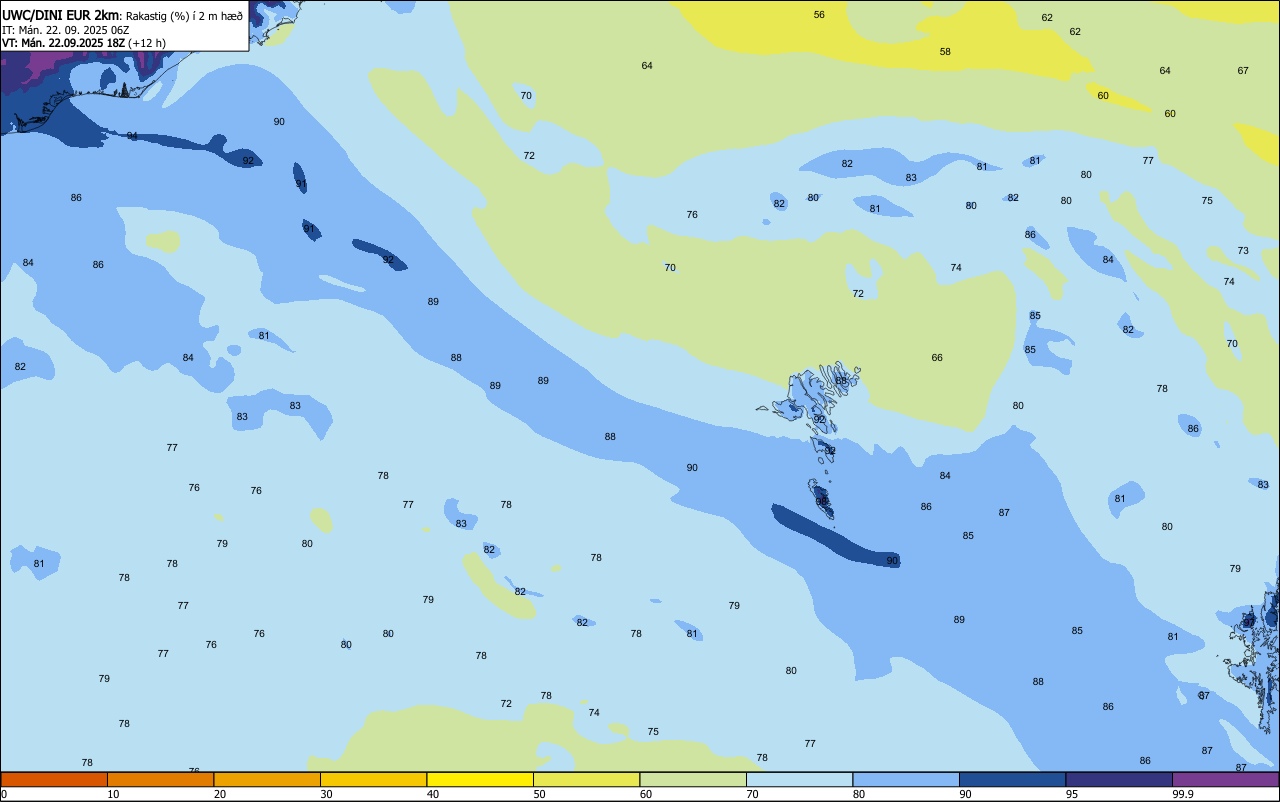Click the pale blue 70–80 legend segment

coord(799,779)
